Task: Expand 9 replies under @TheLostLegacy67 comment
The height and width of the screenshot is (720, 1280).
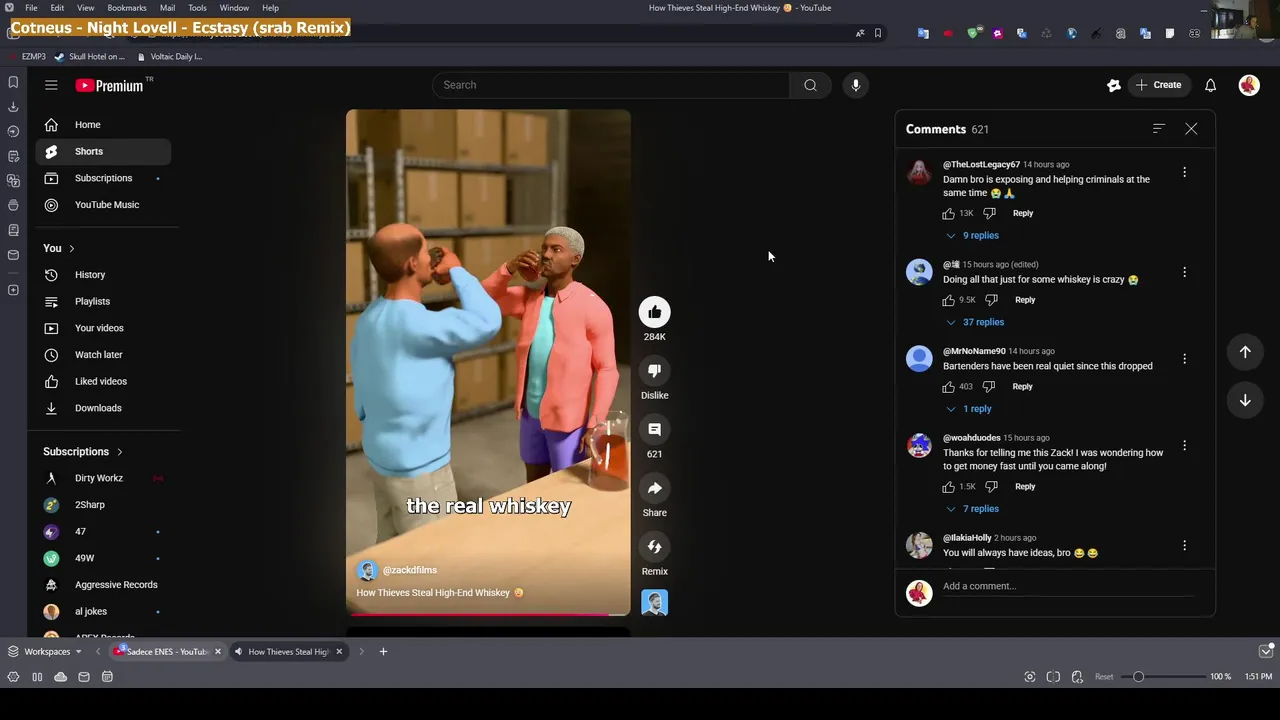Action: [x=972, y=236]
